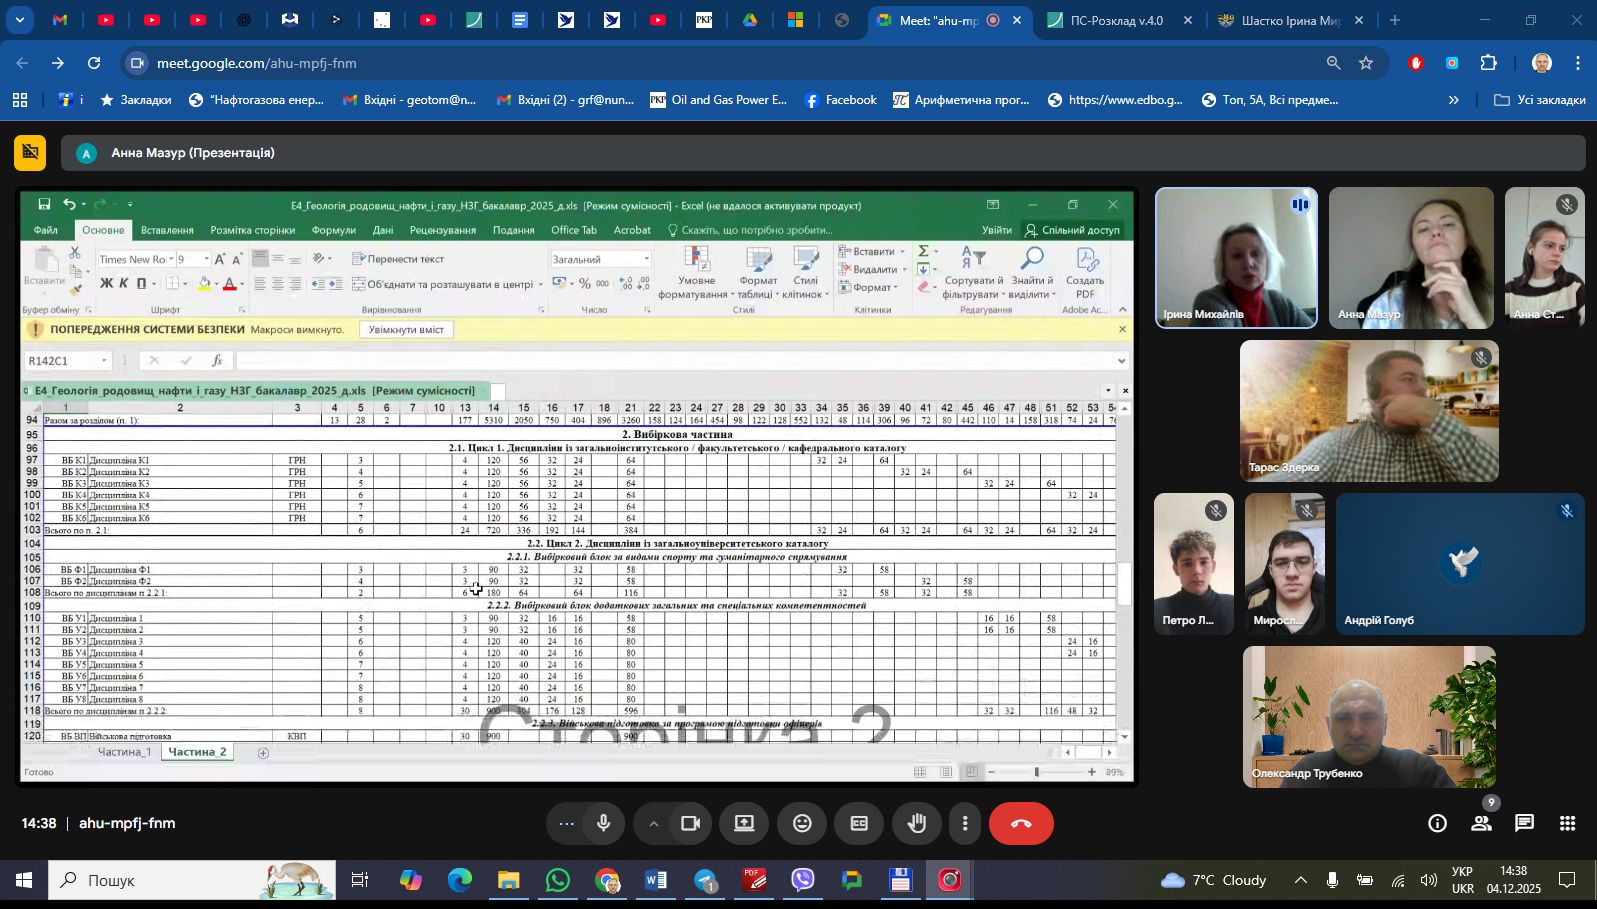Show hidden system tray icons
Screen dimensions: 1597x909
1300,880
